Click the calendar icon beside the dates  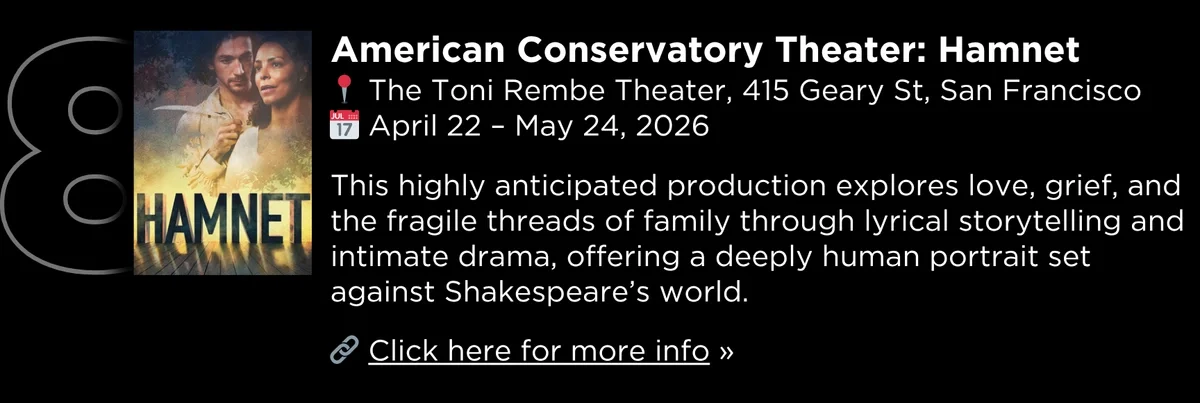343,127
